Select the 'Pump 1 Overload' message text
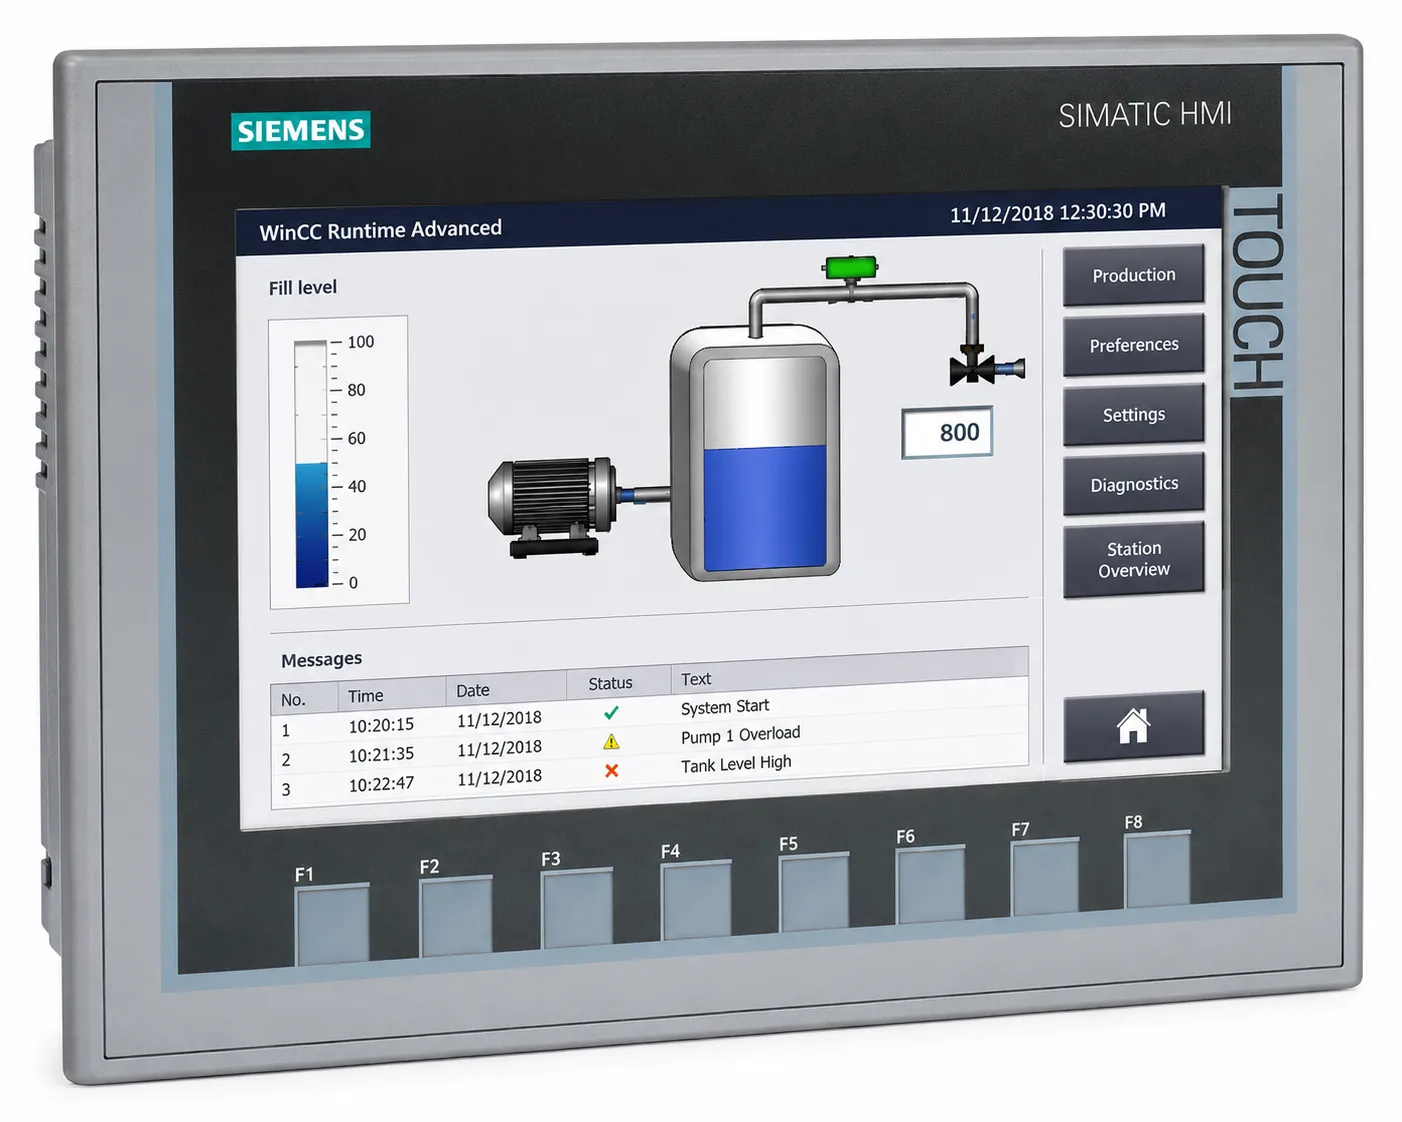 [x=740, y=735]
